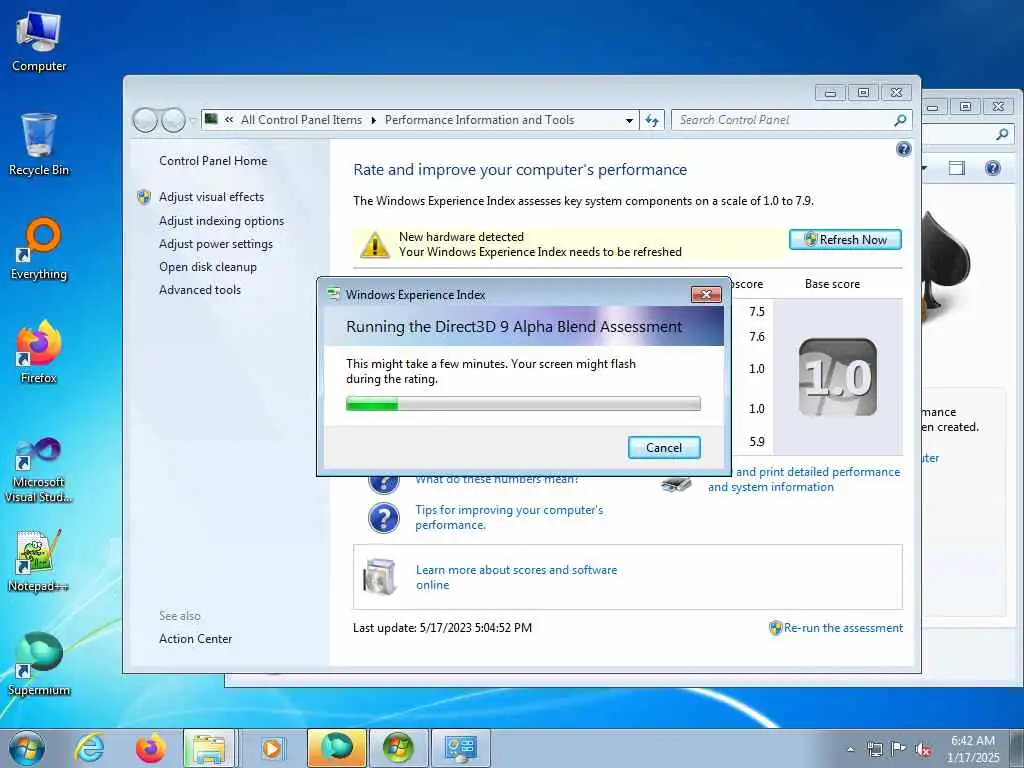
Task: Go to All Control Panel Items breadcrumb
Action: pos(301,120)
